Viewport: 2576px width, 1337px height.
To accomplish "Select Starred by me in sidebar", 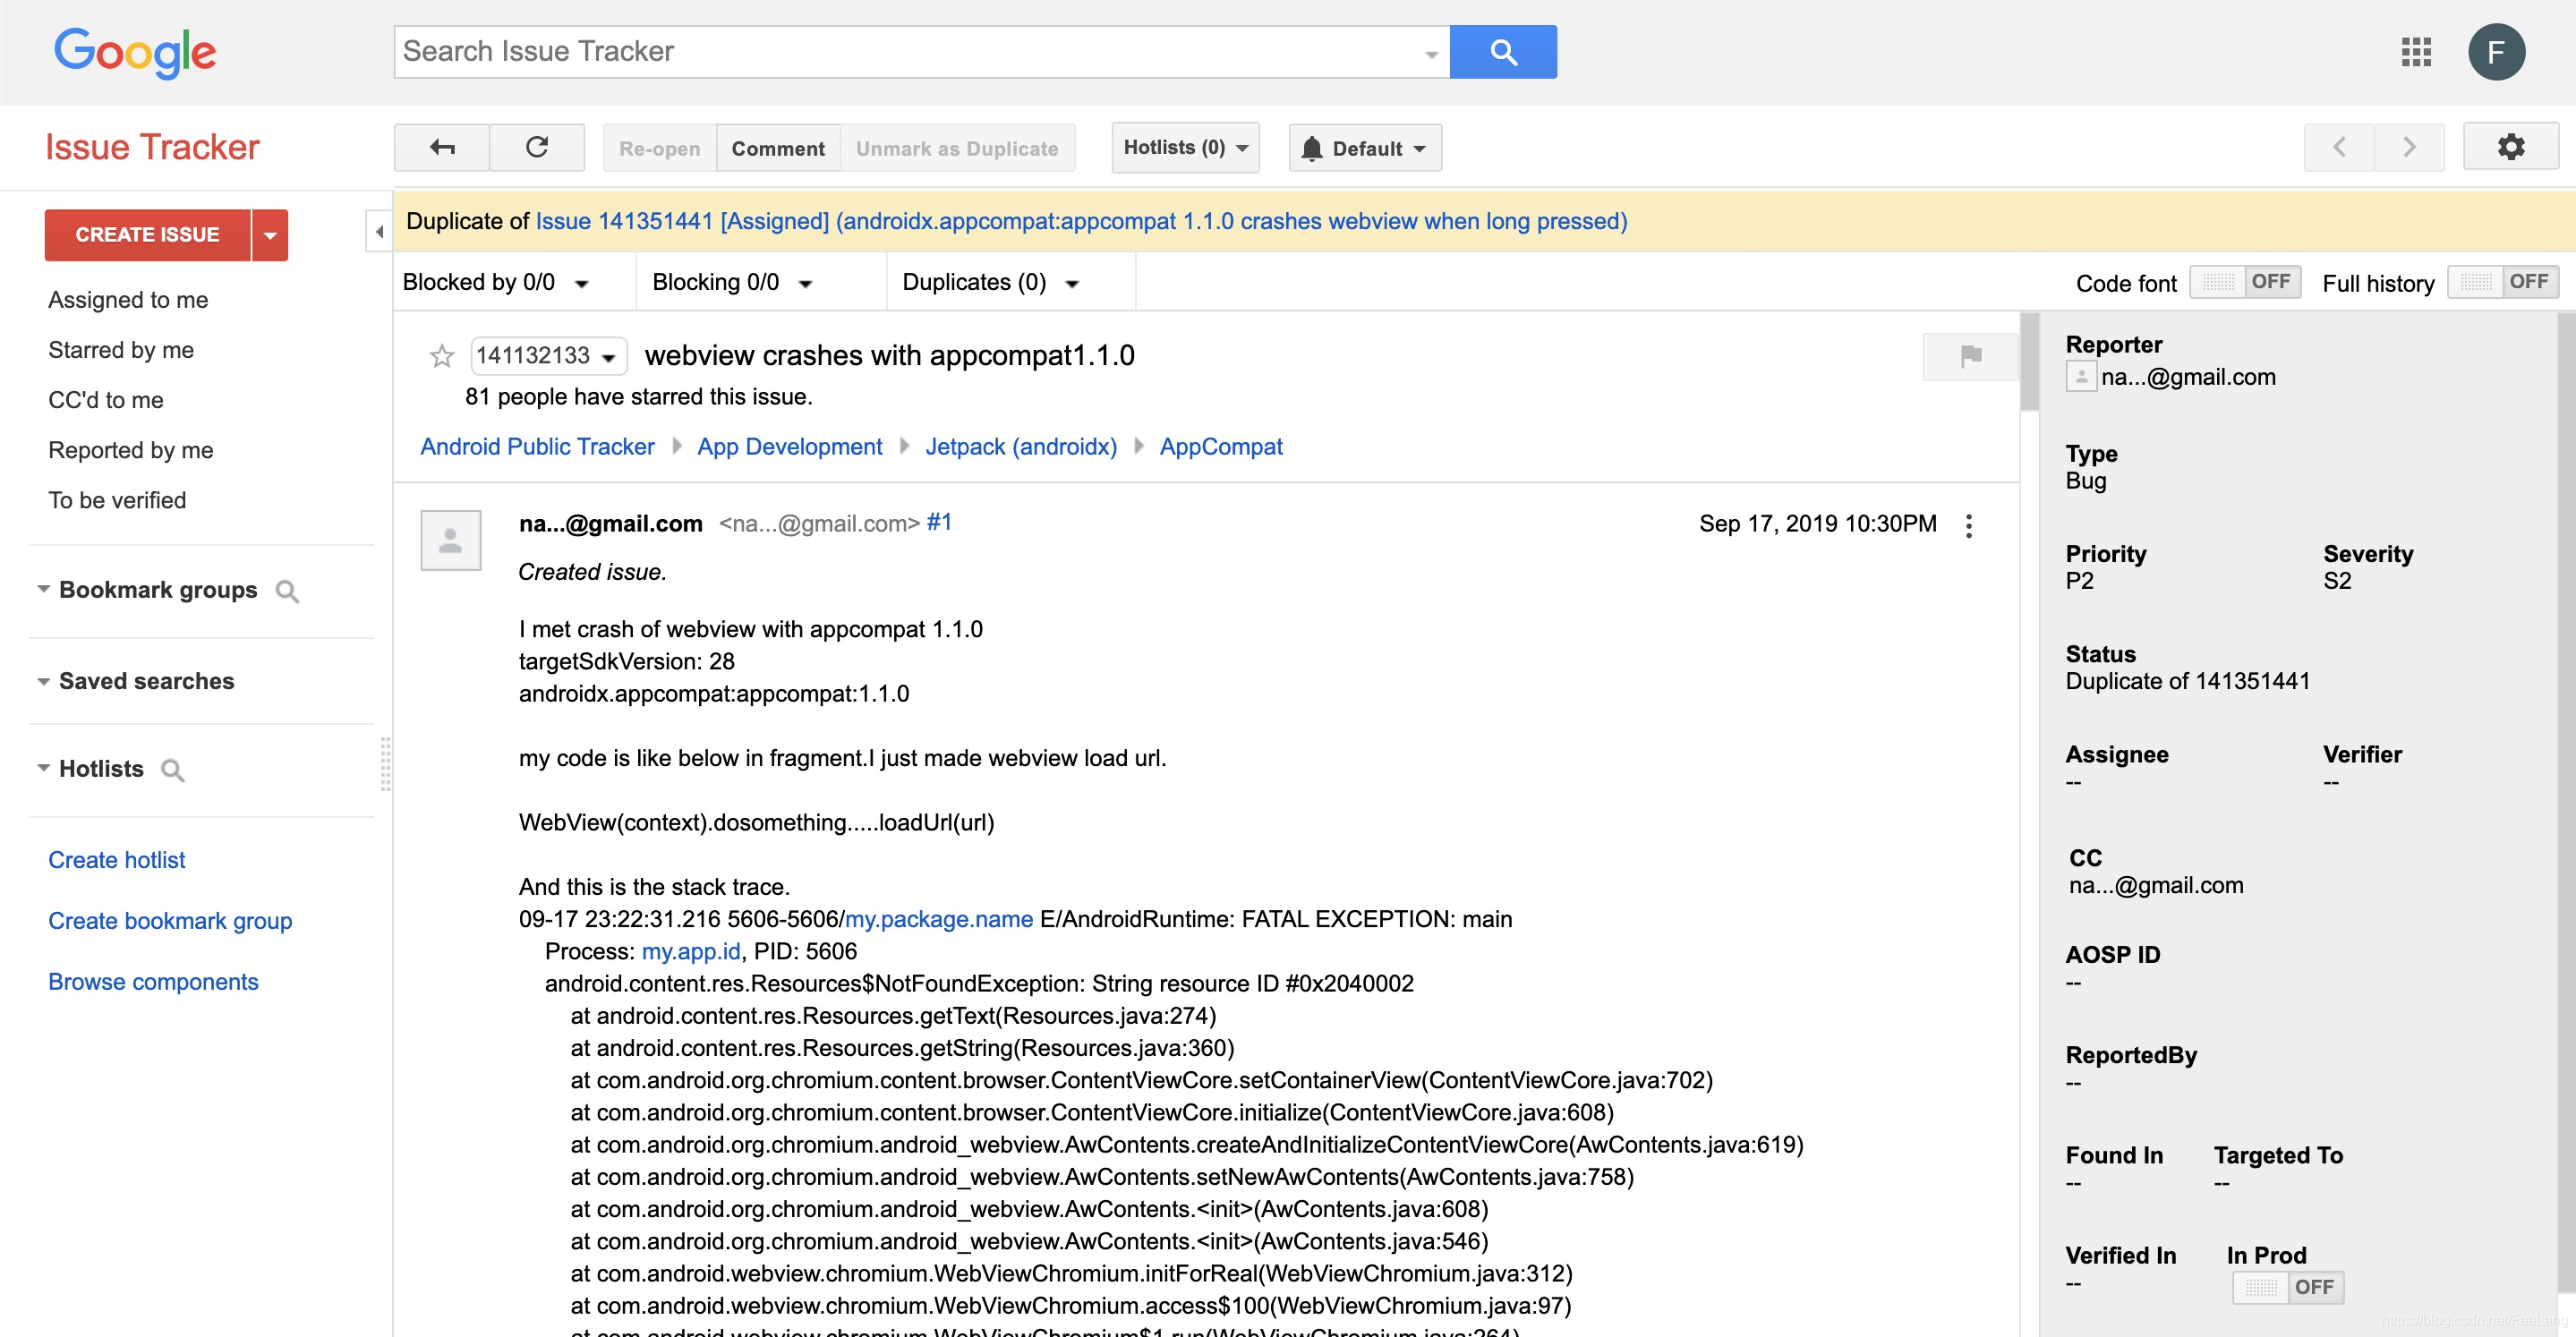I will (121, 350).
